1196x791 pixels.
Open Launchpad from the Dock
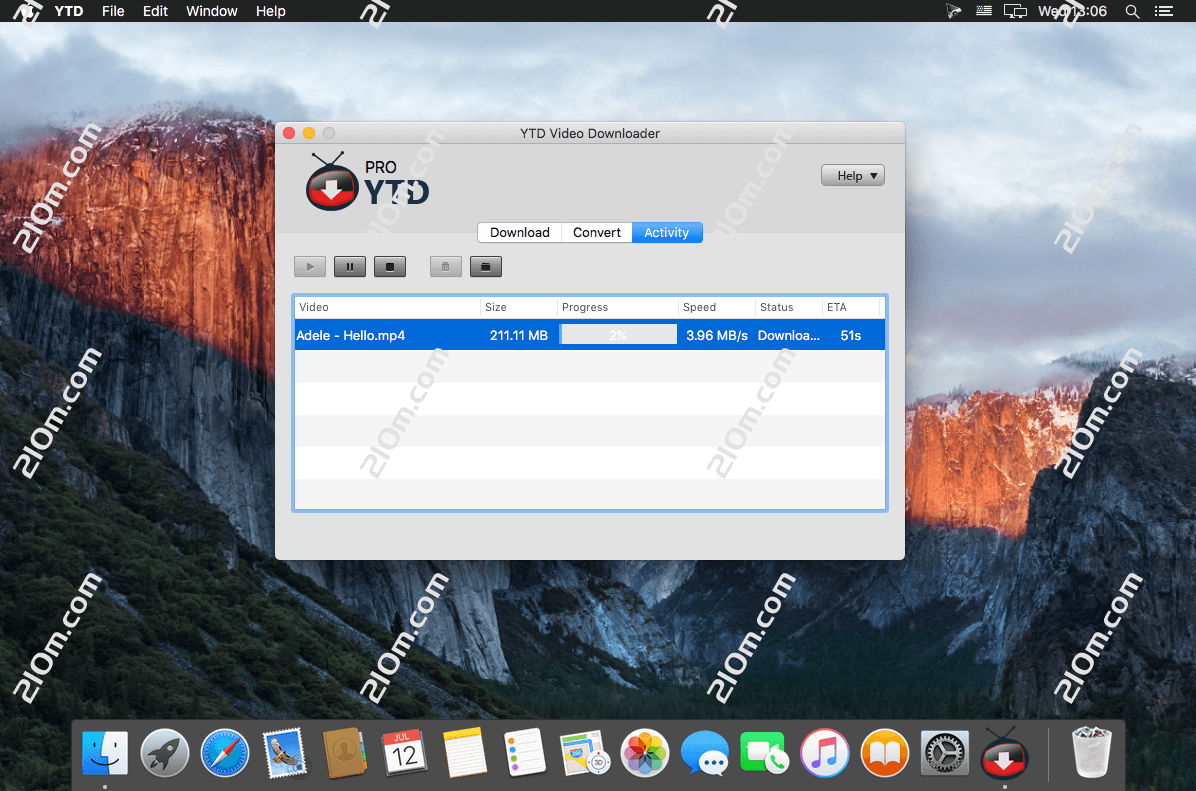[x=165, y=753]
